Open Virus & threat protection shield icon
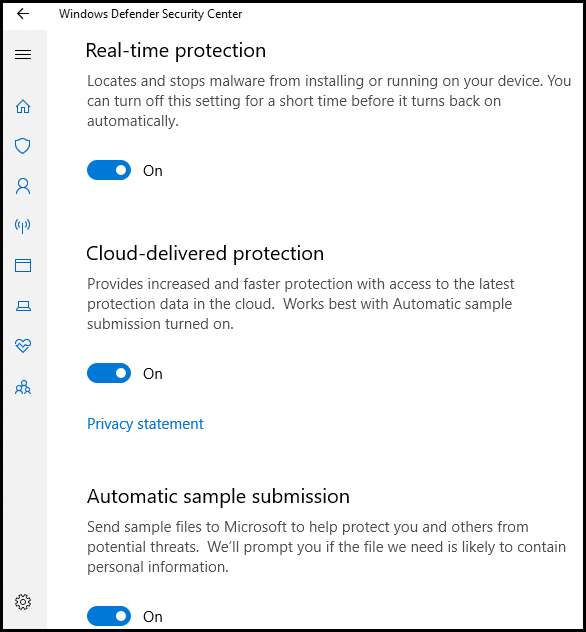 pos(23,146)
